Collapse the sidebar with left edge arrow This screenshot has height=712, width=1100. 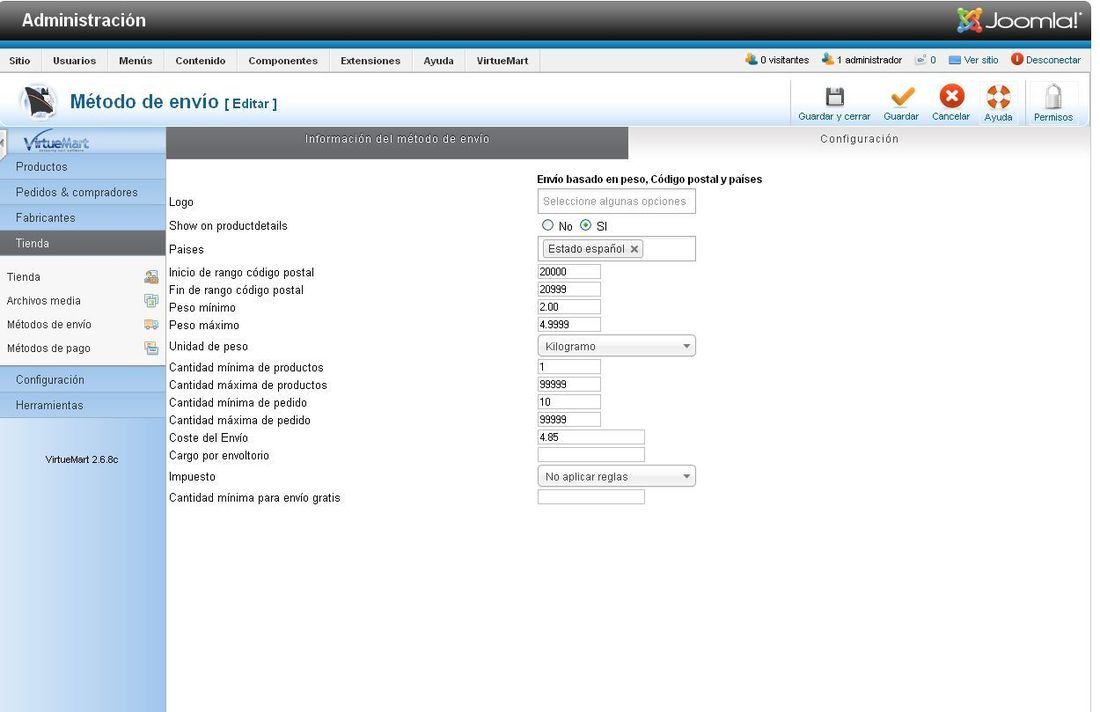pos(3,144)
